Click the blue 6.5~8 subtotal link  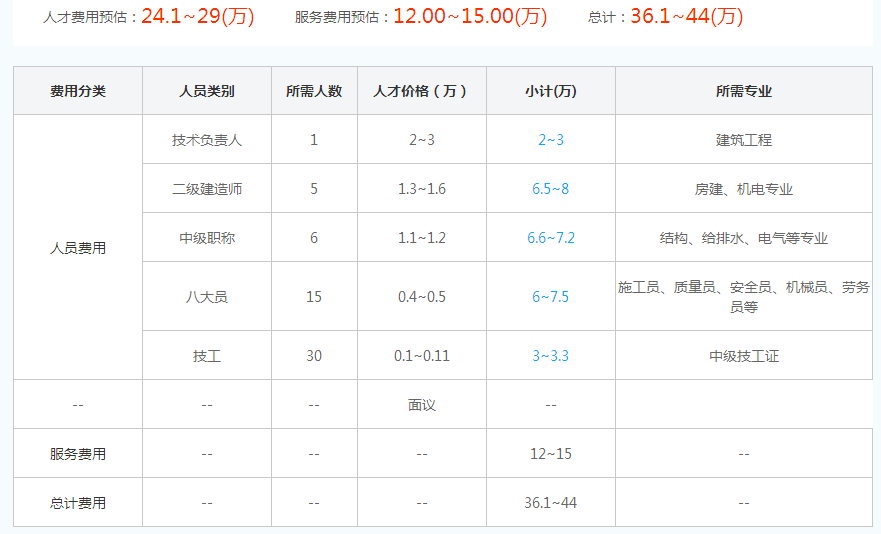[x=551, y=189]
